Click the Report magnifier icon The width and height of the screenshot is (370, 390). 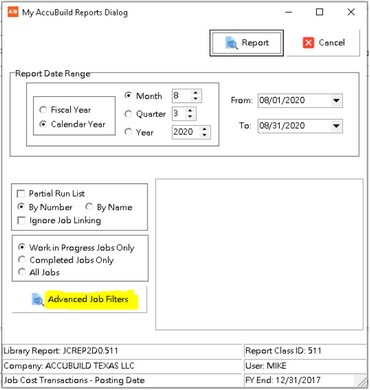click(232, 43)
